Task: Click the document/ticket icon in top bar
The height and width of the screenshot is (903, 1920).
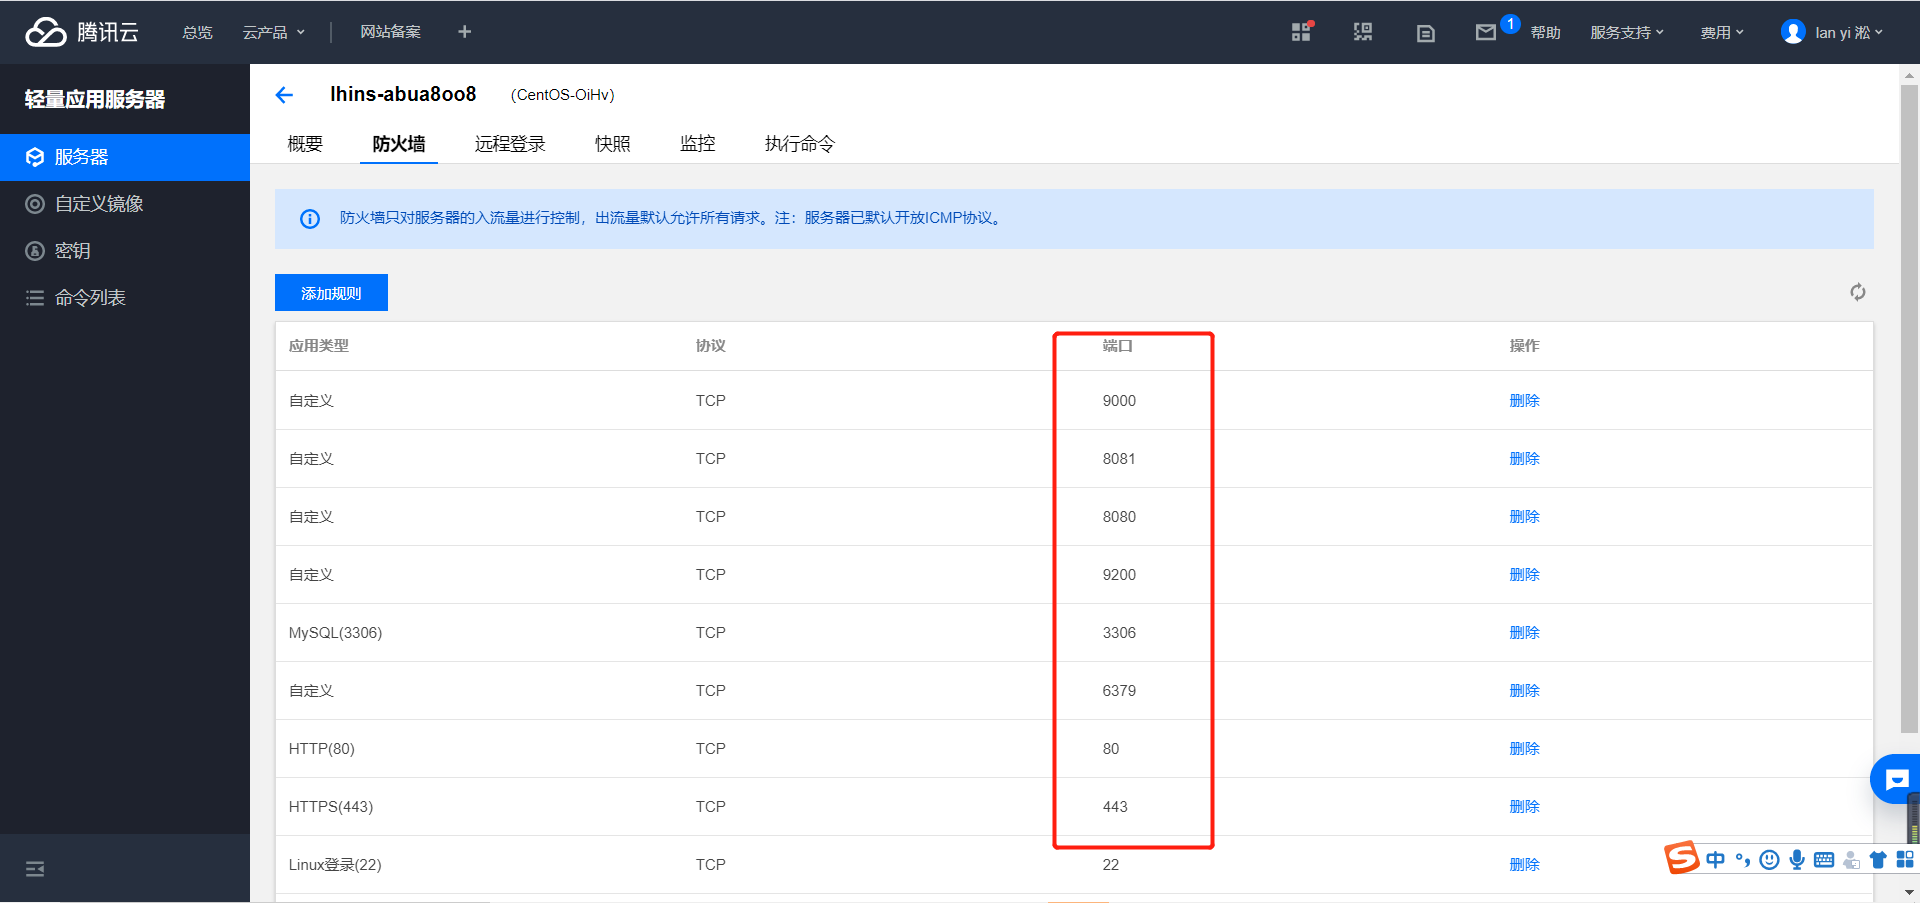Action: click(x=1424, y=31)
